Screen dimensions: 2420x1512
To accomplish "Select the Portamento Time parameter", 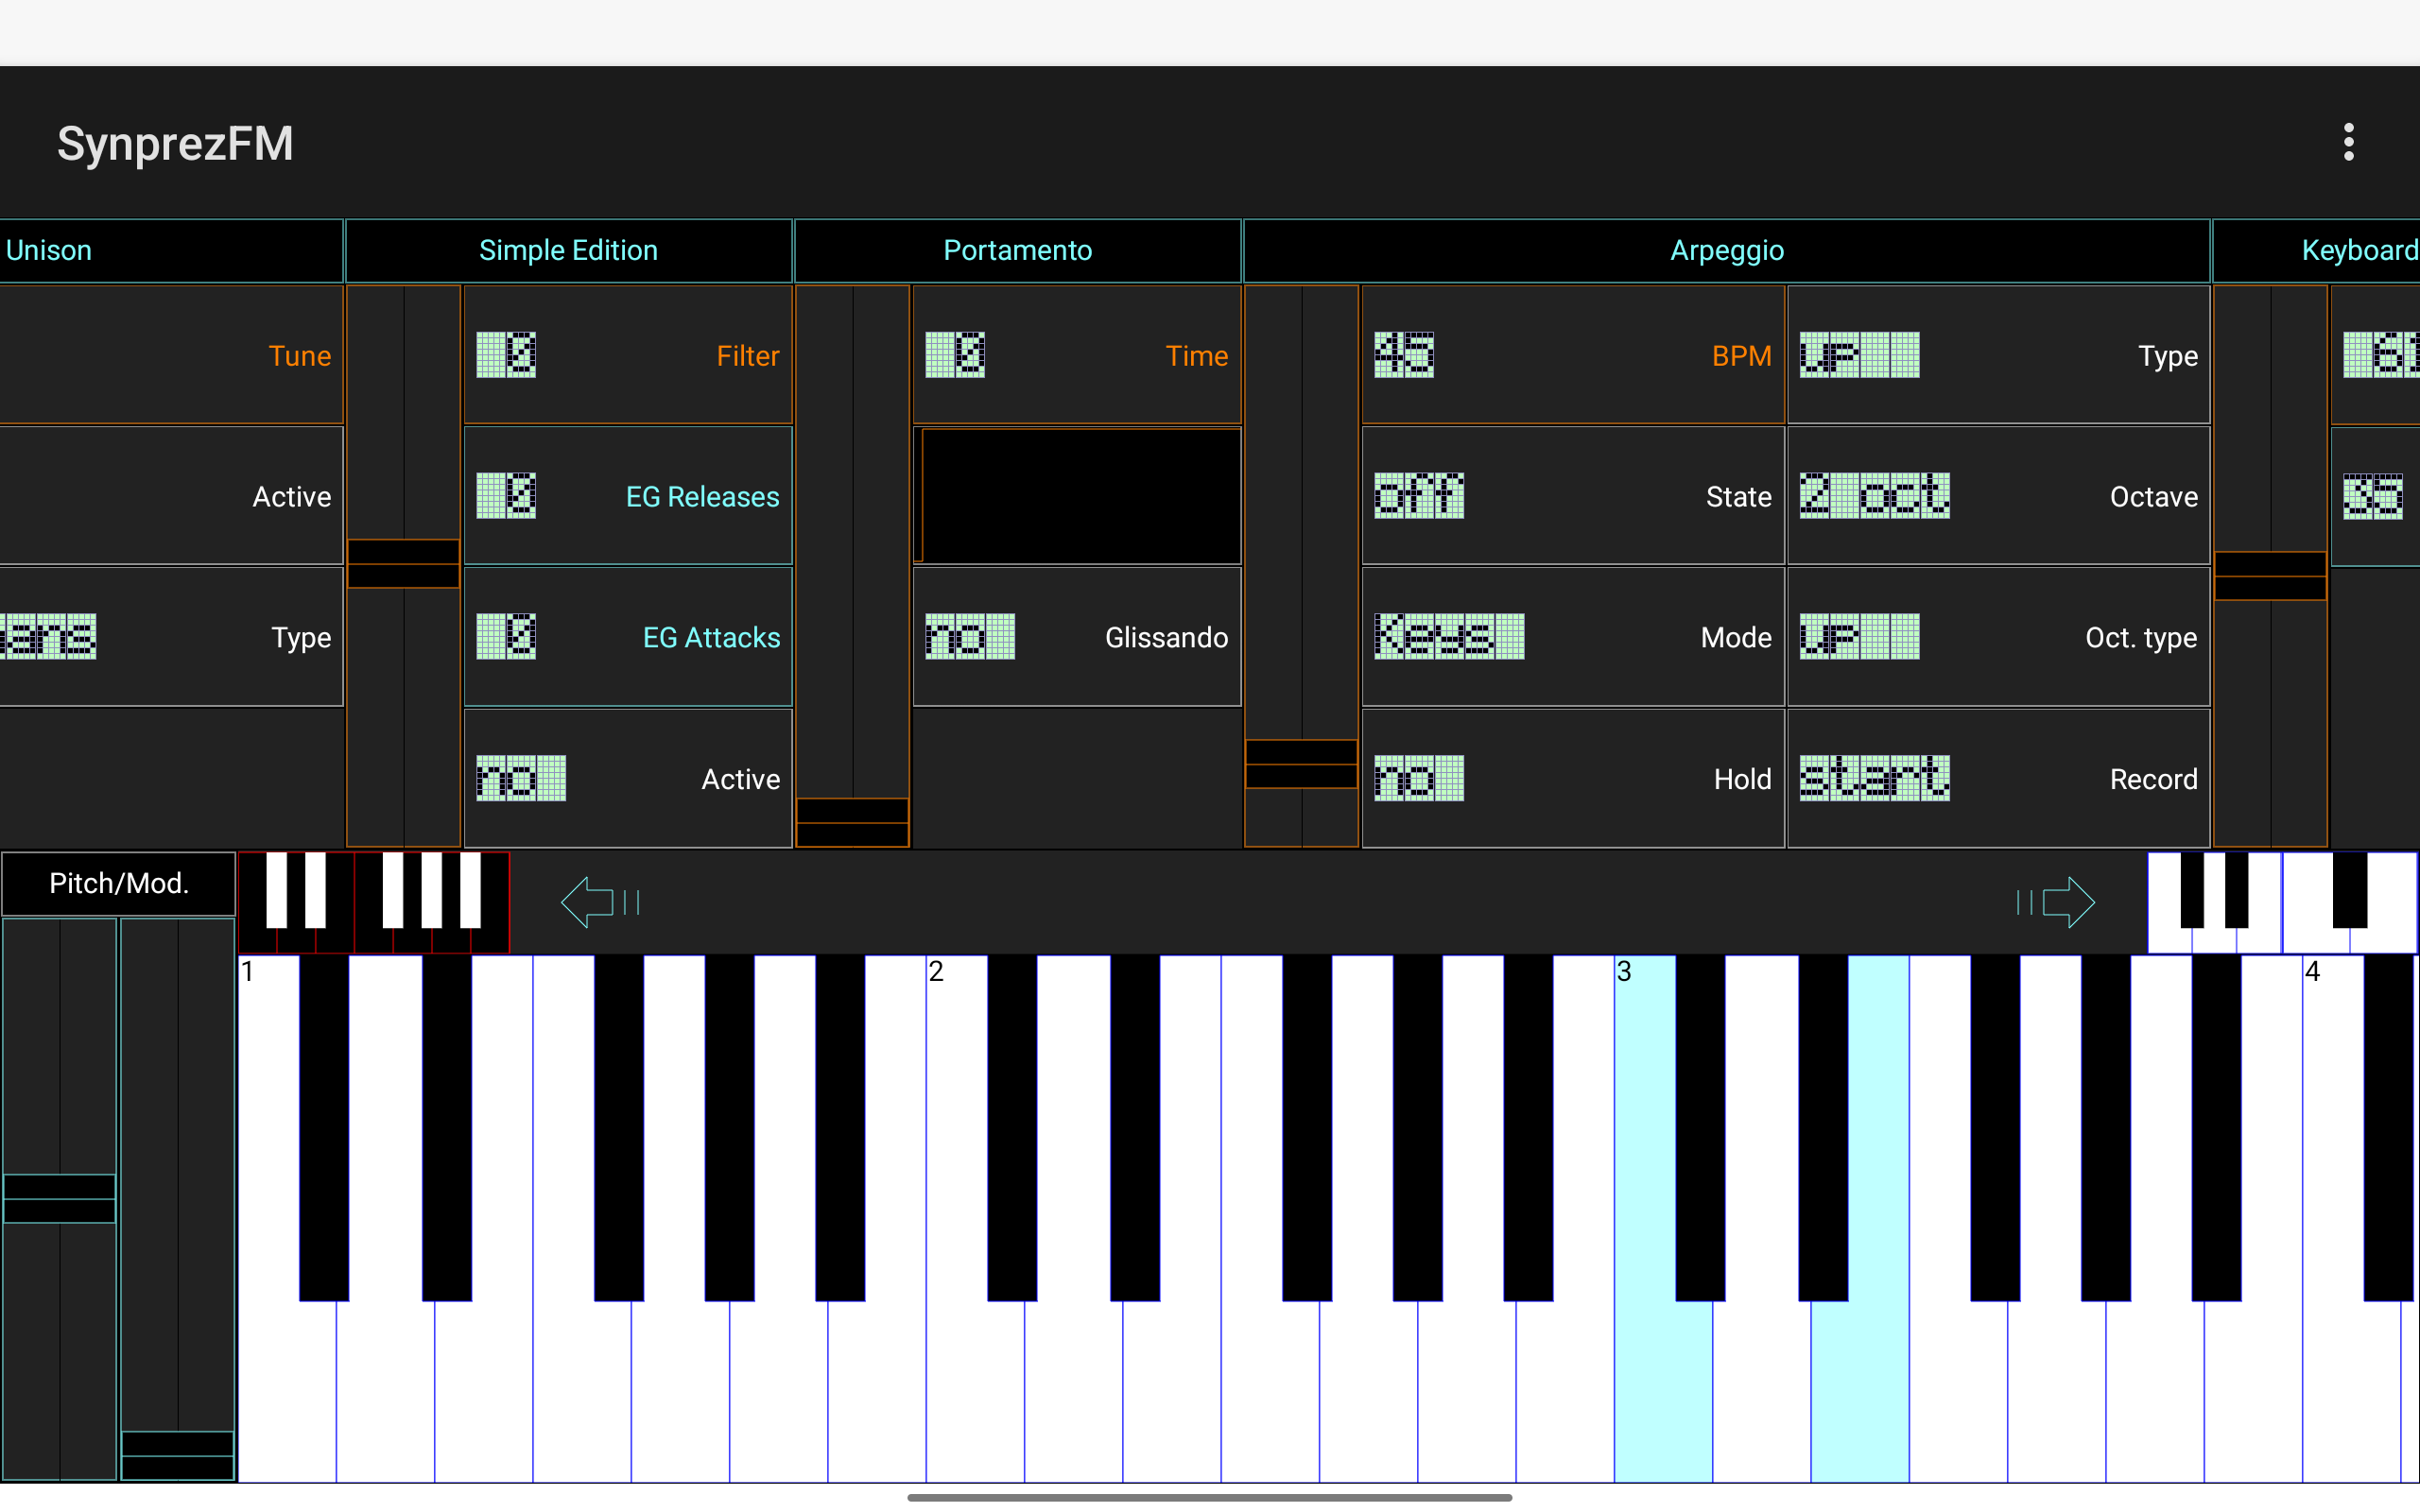I will 1077,355.
